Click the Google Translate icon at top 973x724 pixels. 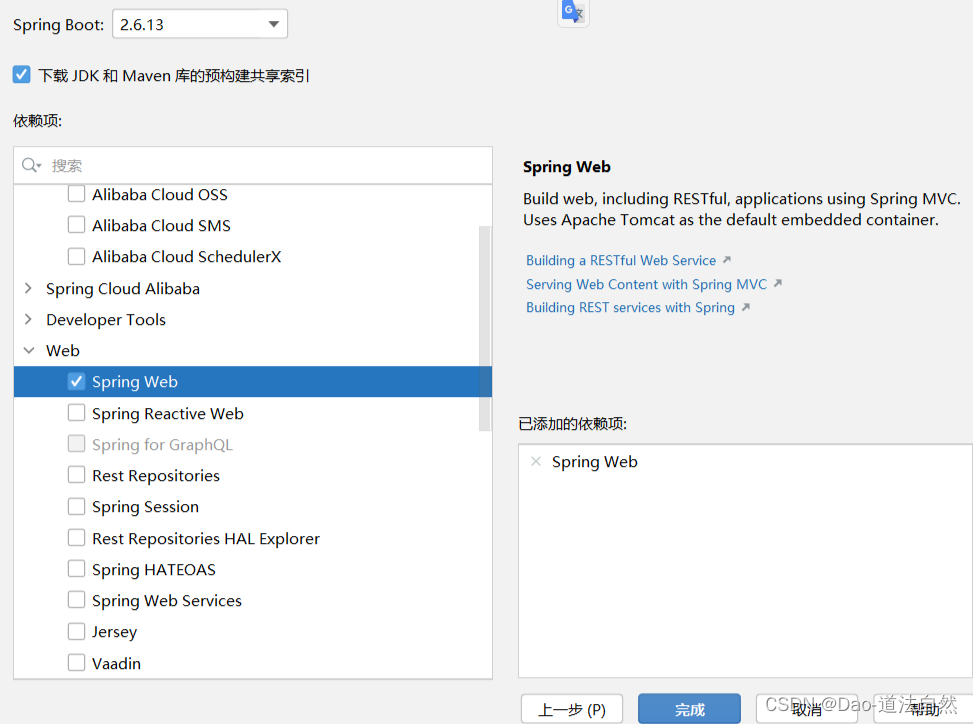(573, 11)
